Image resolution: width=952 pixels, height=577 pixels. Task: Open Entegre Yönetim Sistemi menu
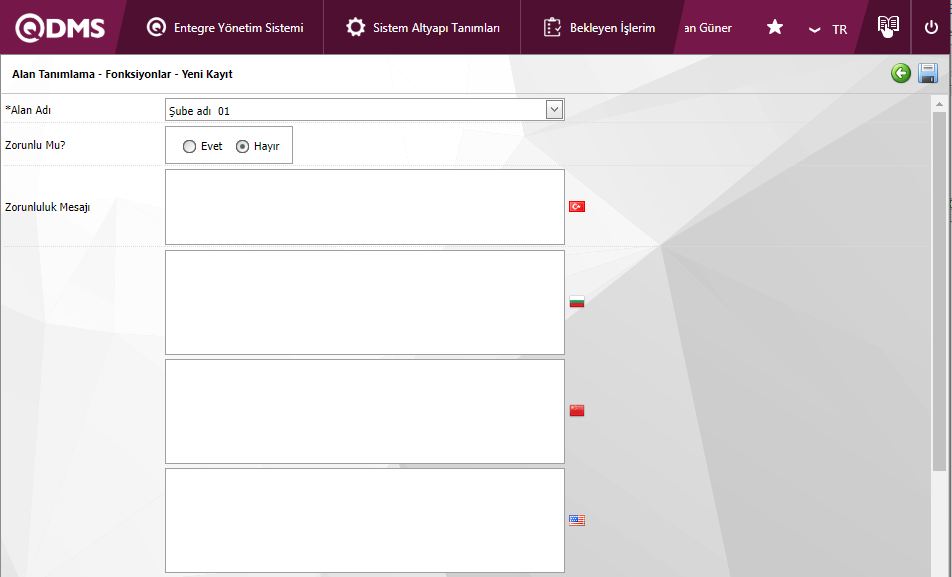225,28
